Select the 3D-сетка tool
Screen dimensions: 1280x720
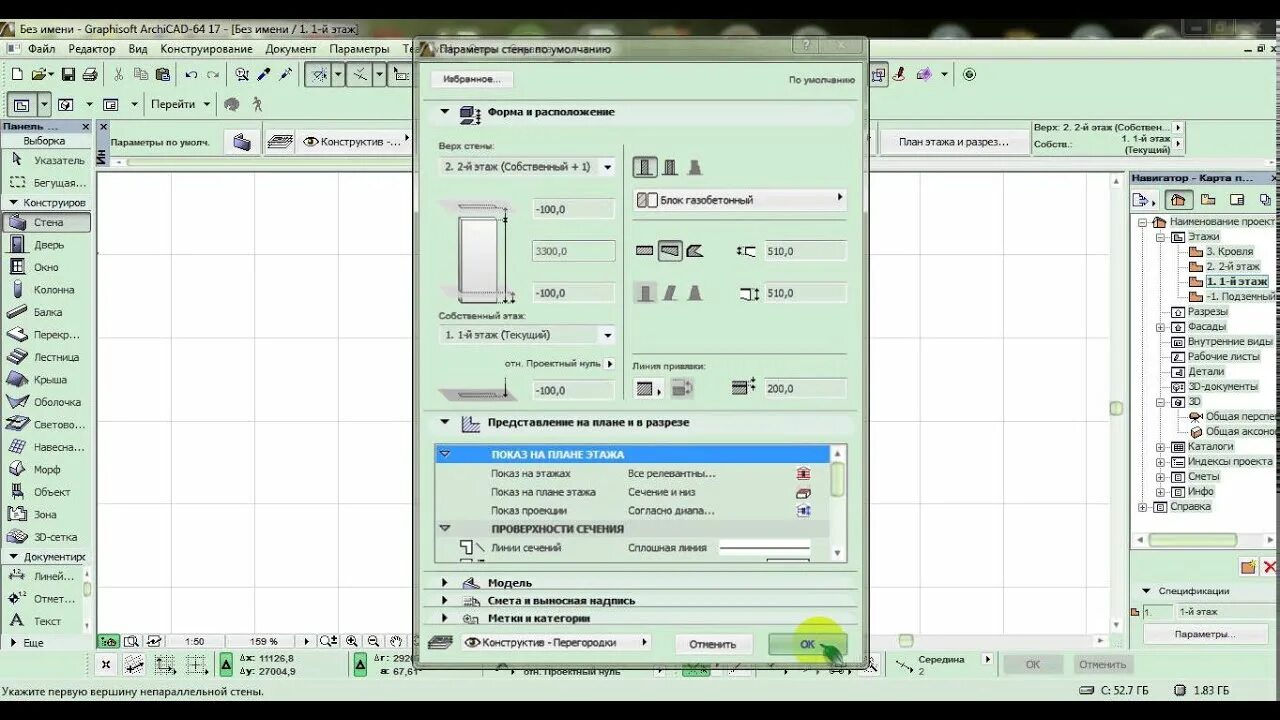[x=46, y=537]
